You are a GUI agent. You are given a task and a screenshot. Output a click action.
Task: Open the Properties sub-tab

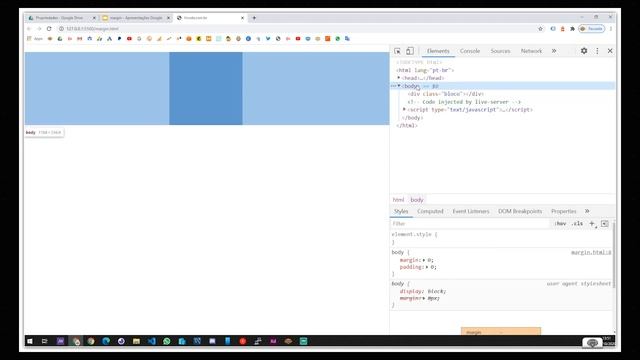(564, 211)
